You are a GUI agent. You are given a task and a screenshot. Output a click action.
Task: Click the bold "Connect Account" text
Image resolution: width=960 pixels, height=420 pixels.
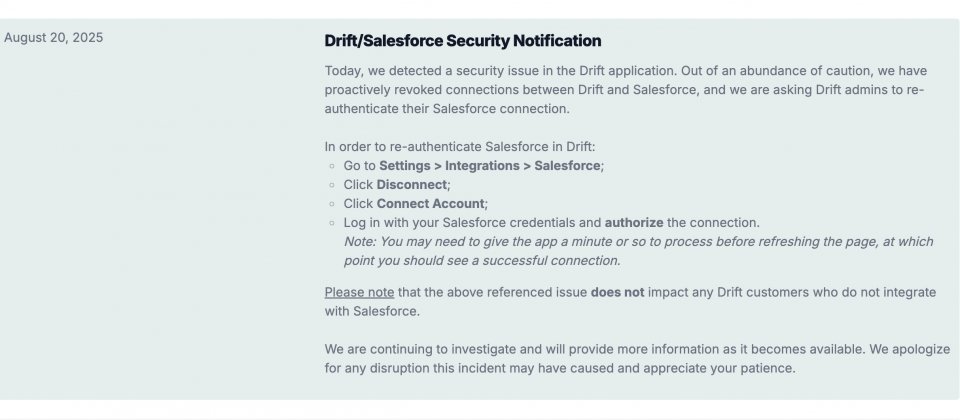pos(429,204)
